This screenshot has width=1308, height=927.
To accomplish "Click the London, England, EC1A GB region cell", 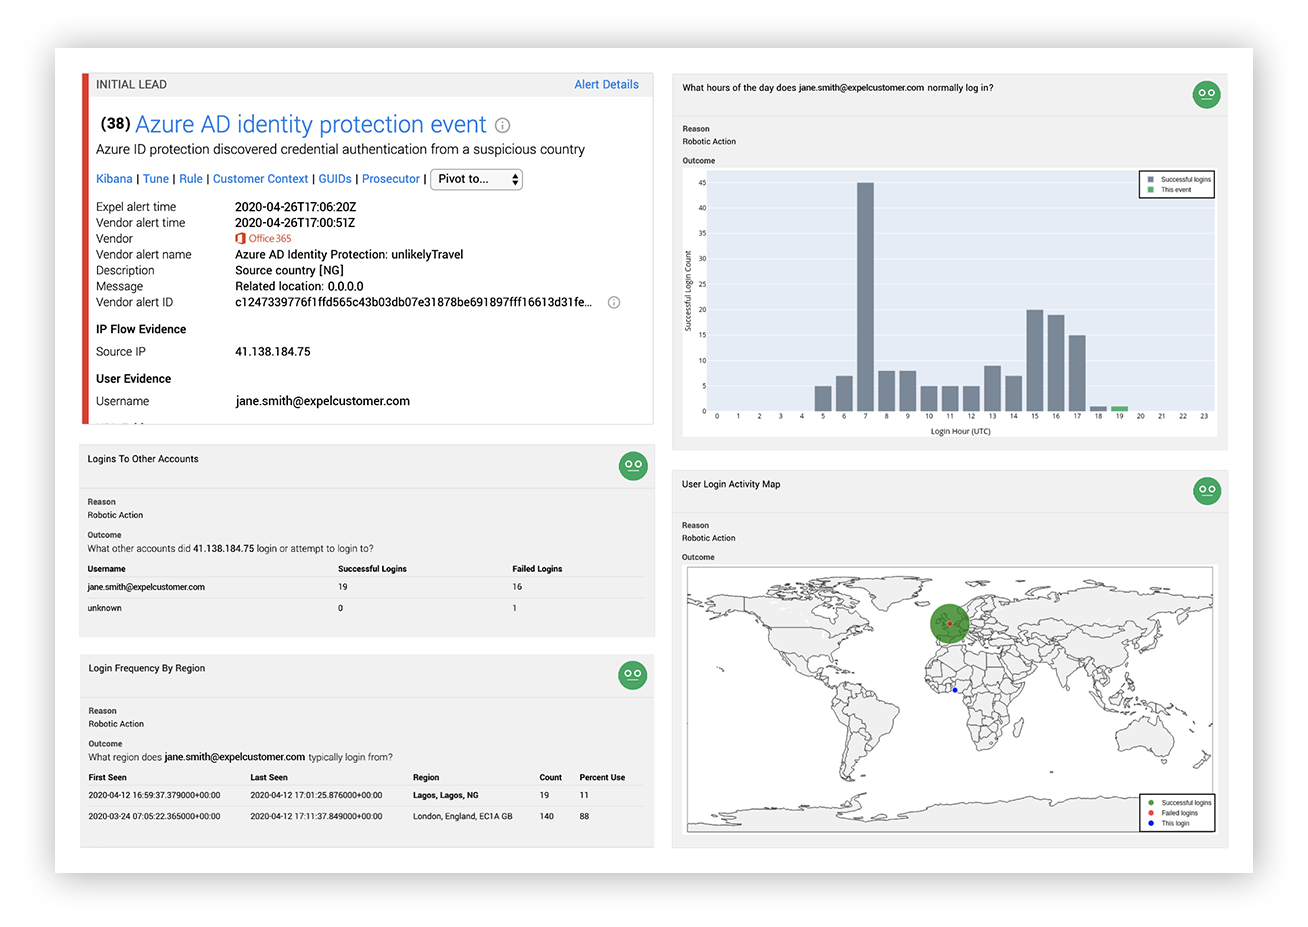I will tap(463, 816).
